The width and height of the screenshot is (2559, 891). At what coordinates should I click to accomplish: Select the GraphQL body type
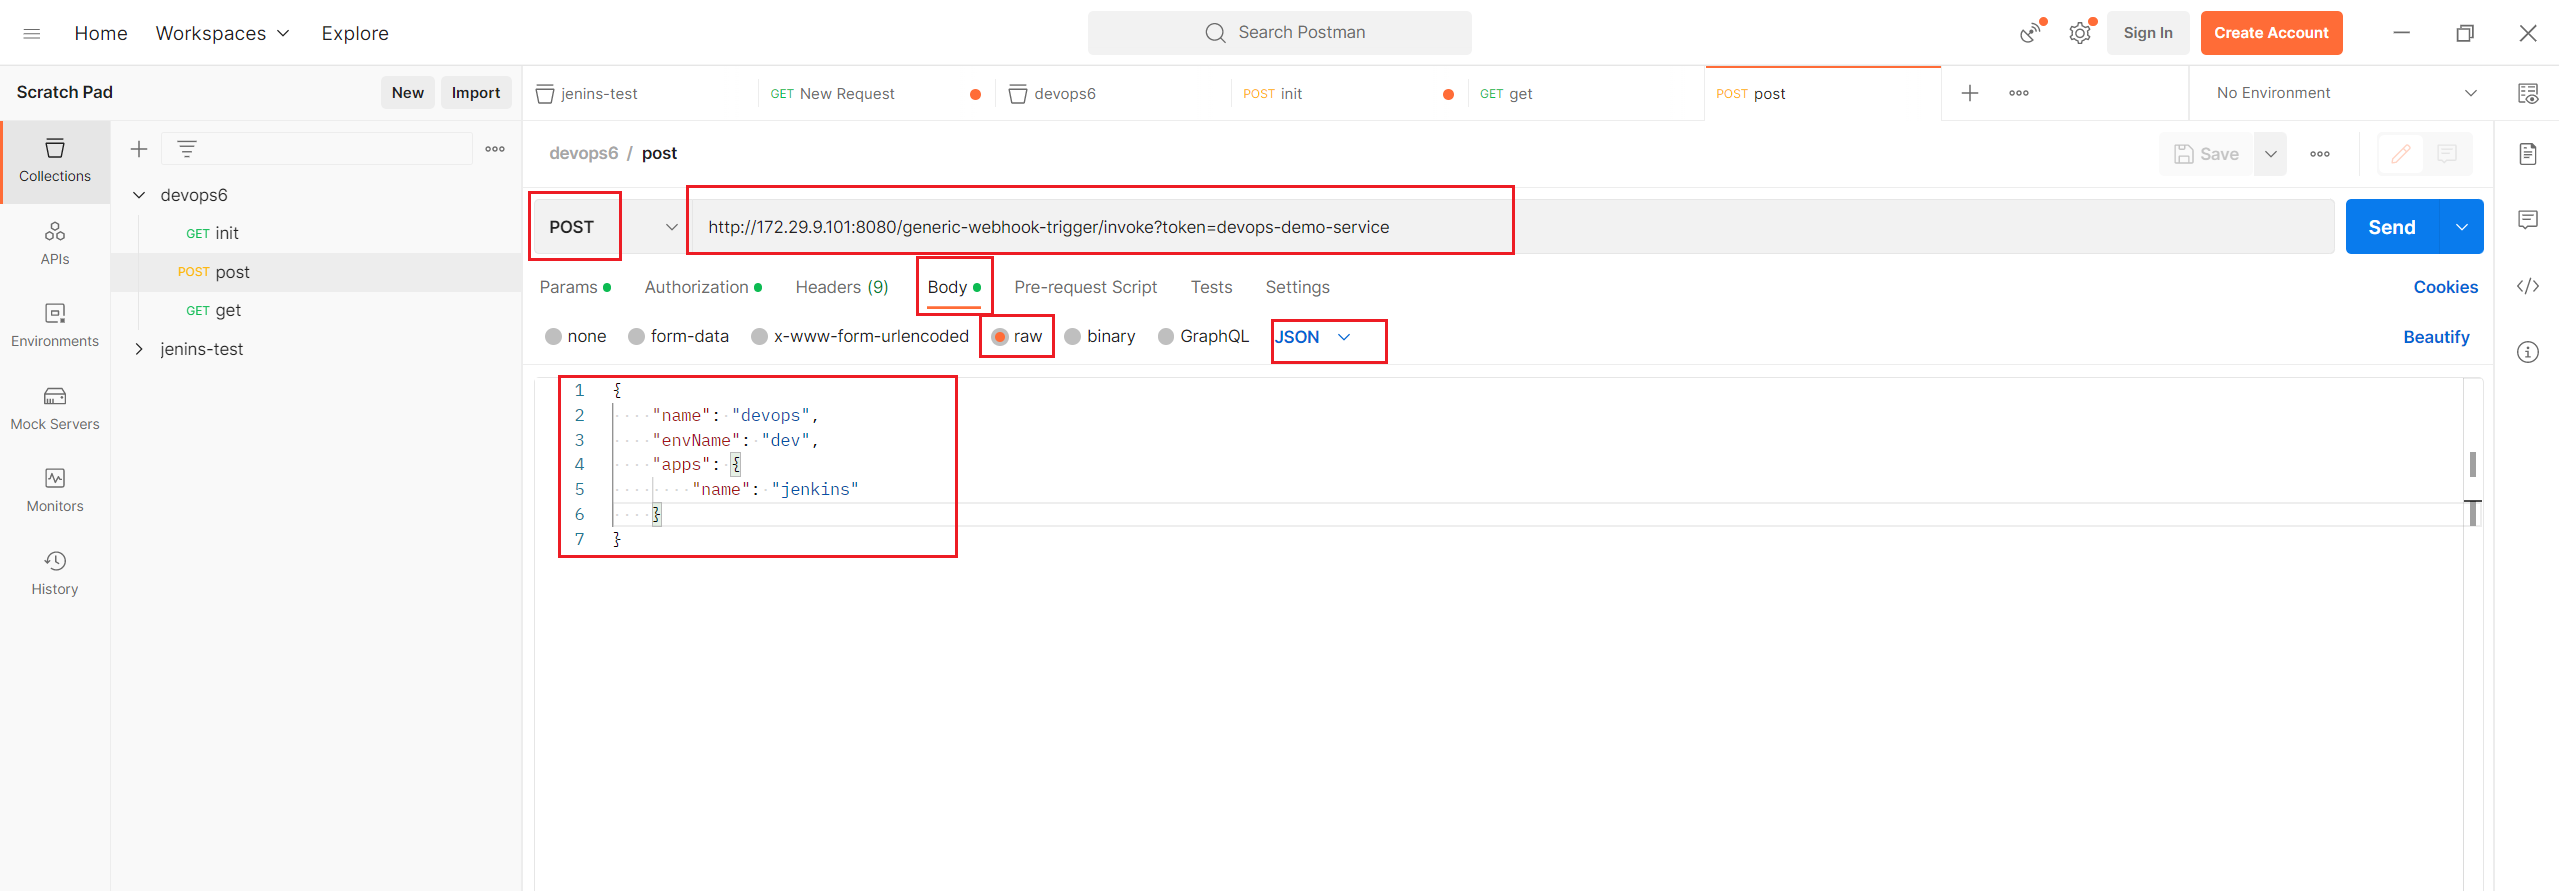[1203, 336]
